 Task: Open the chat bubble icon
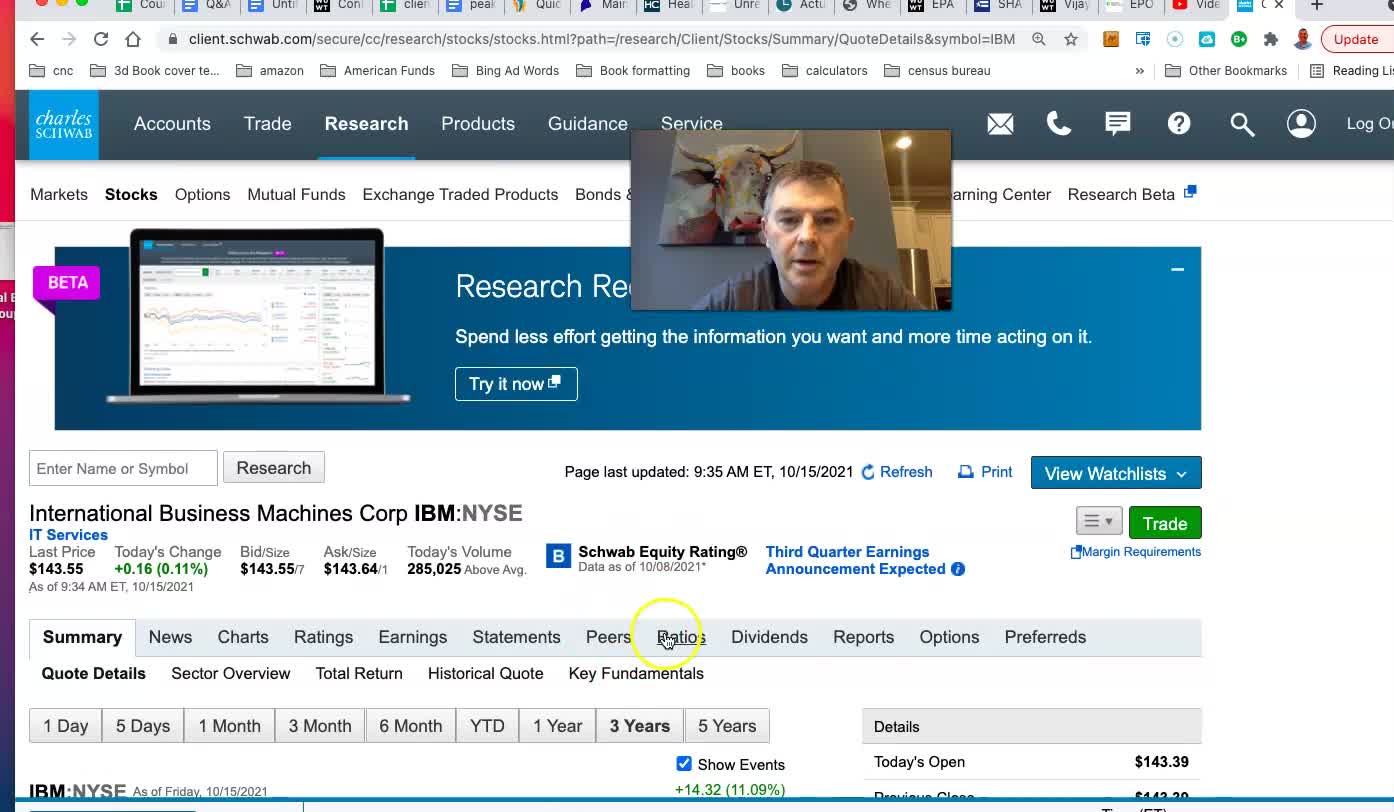tap(1118, 123)
